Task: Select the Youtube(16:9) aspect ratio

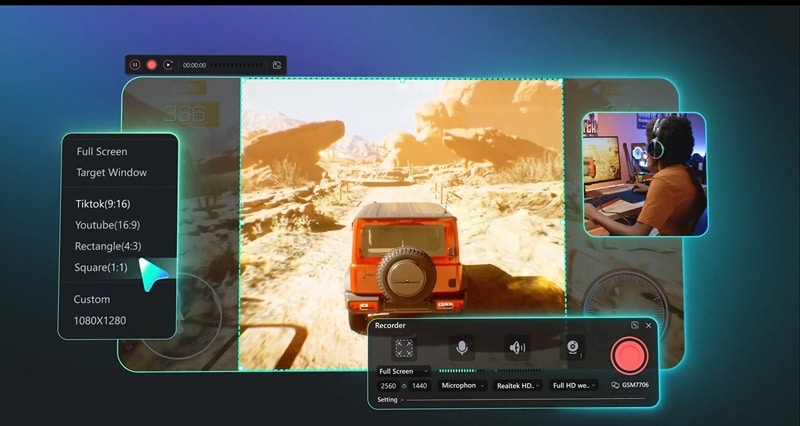Action: pyautogui.click(x=108, y=225)
